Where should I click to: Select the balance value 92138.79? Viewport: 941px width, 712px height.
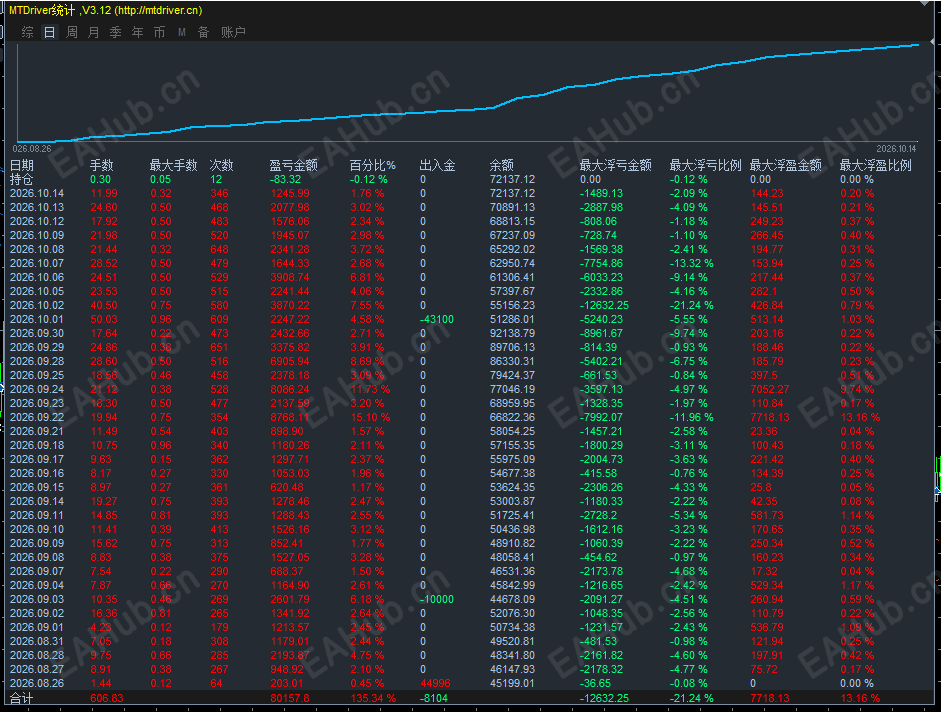[x=513, y=333]
